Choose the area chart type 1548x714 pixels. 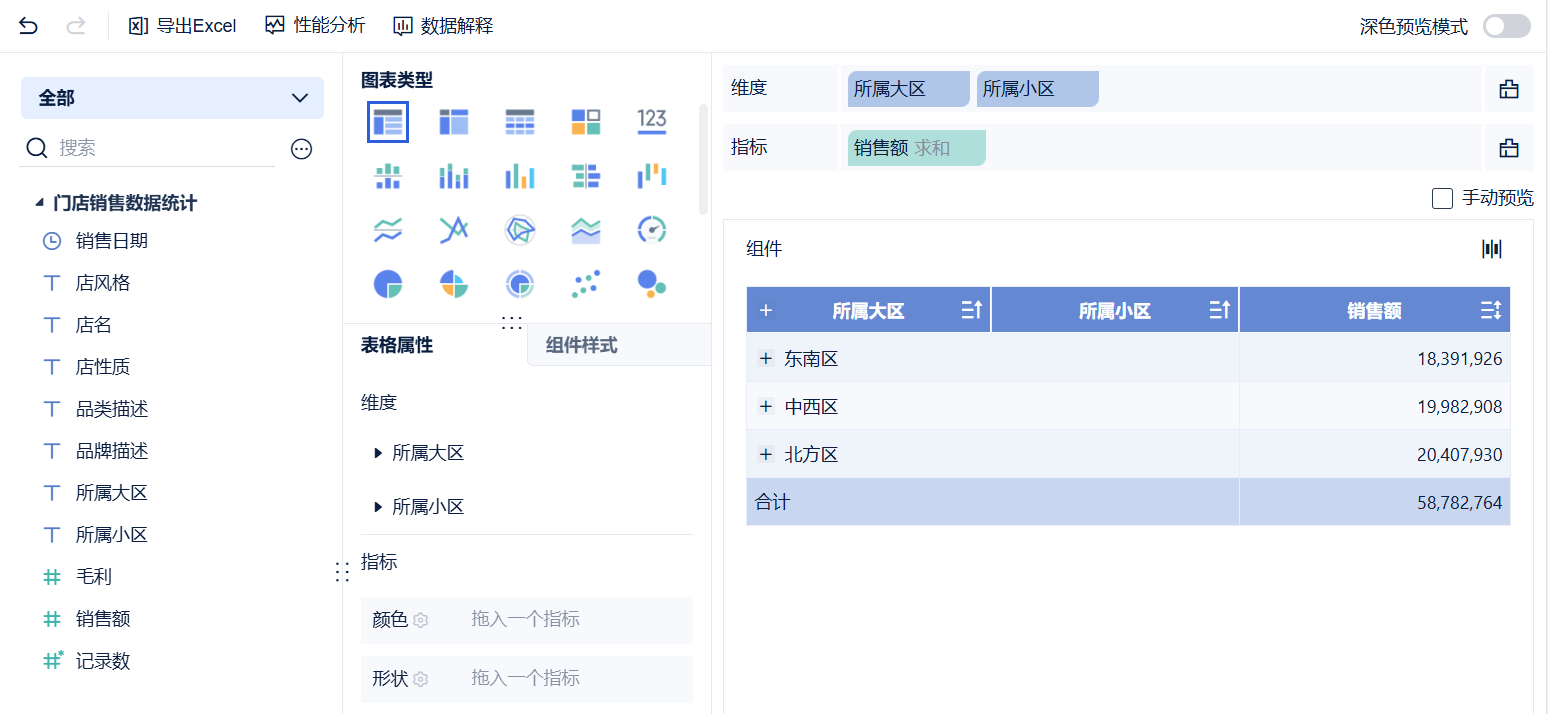(586, 230)
